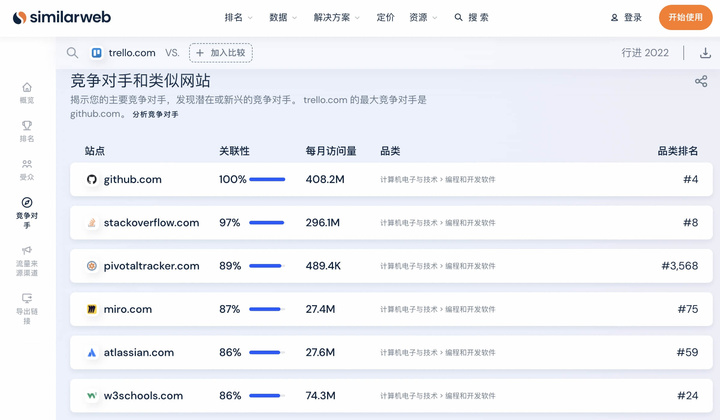Click the orange 开始使用 button
The width and height of the screenshot is (720, 420).
tap(686, 17)
